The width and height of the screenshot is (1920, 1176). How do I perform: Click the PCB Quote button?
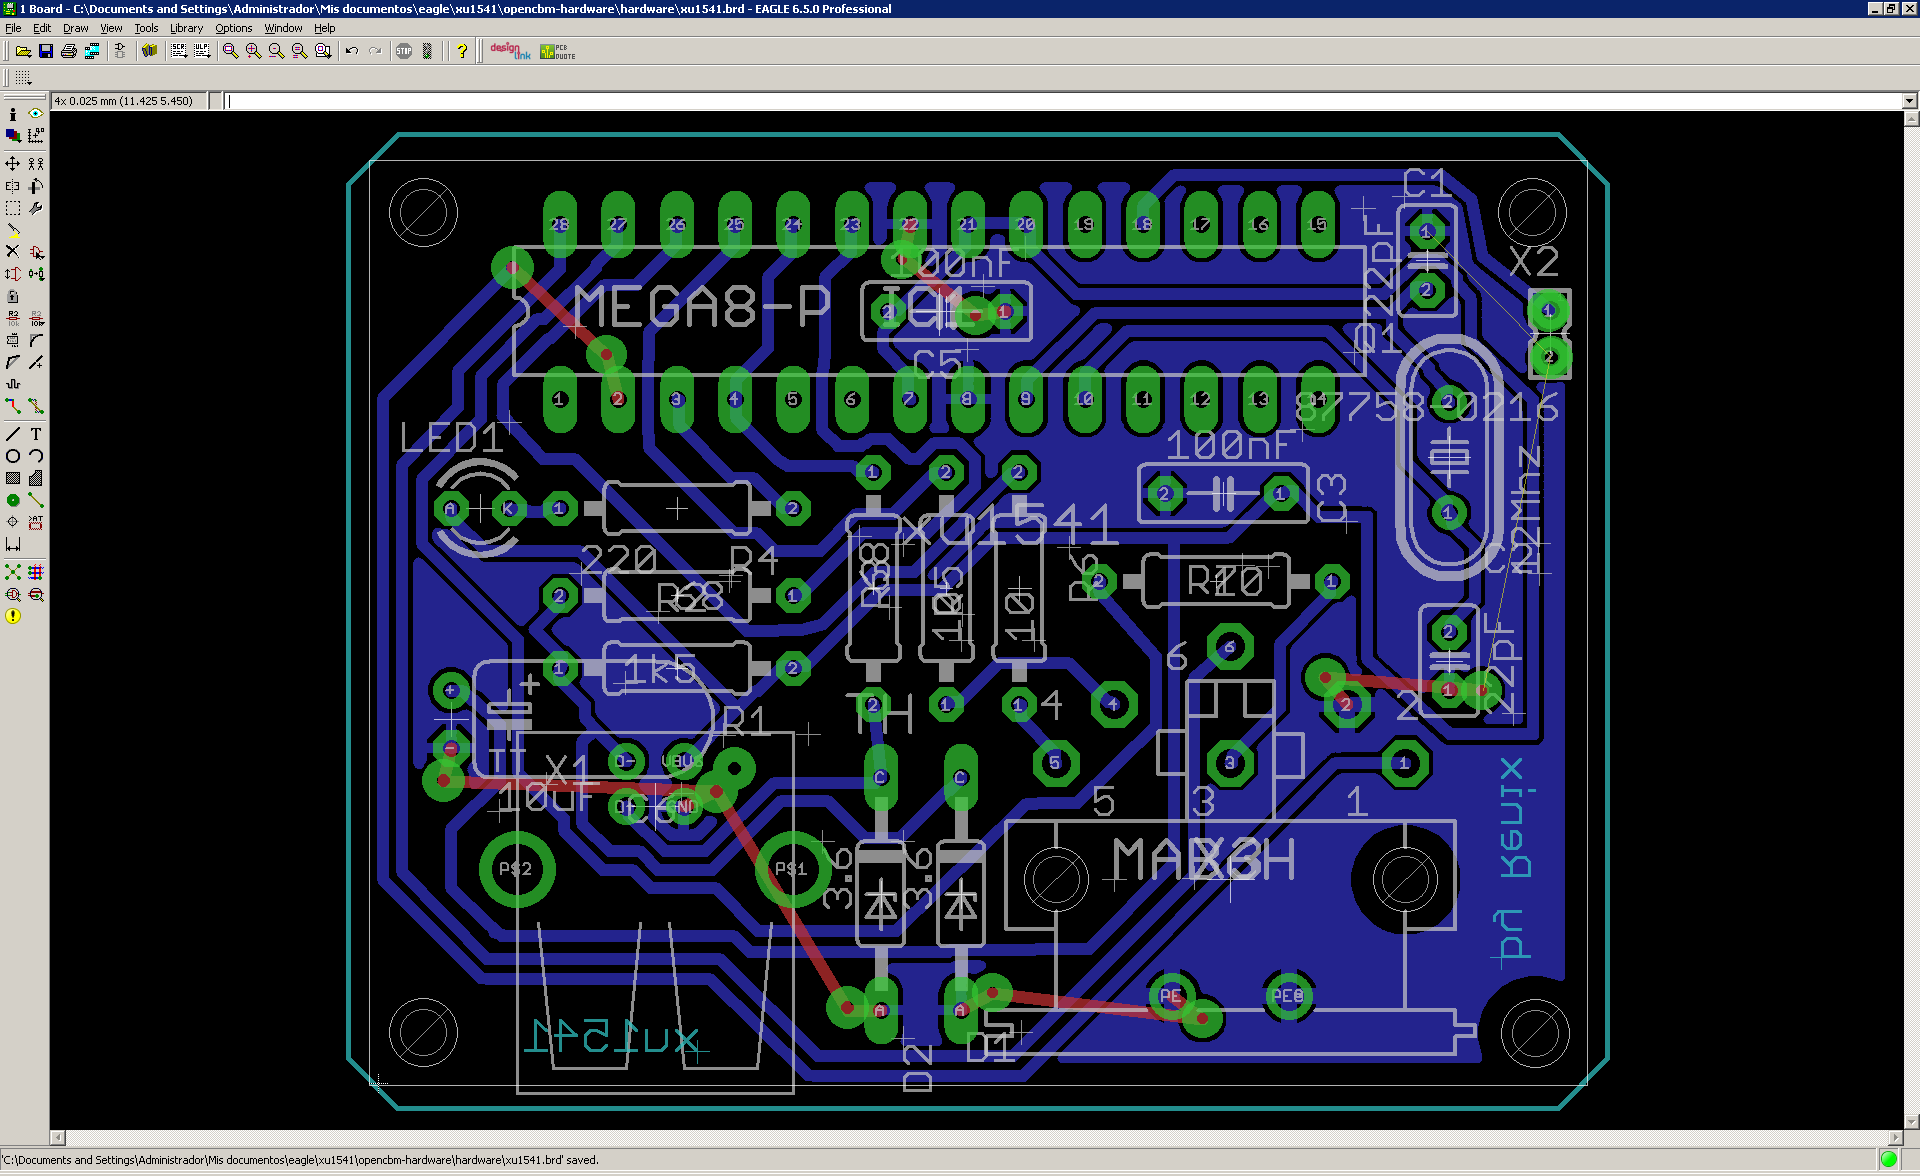click(557, 51)
